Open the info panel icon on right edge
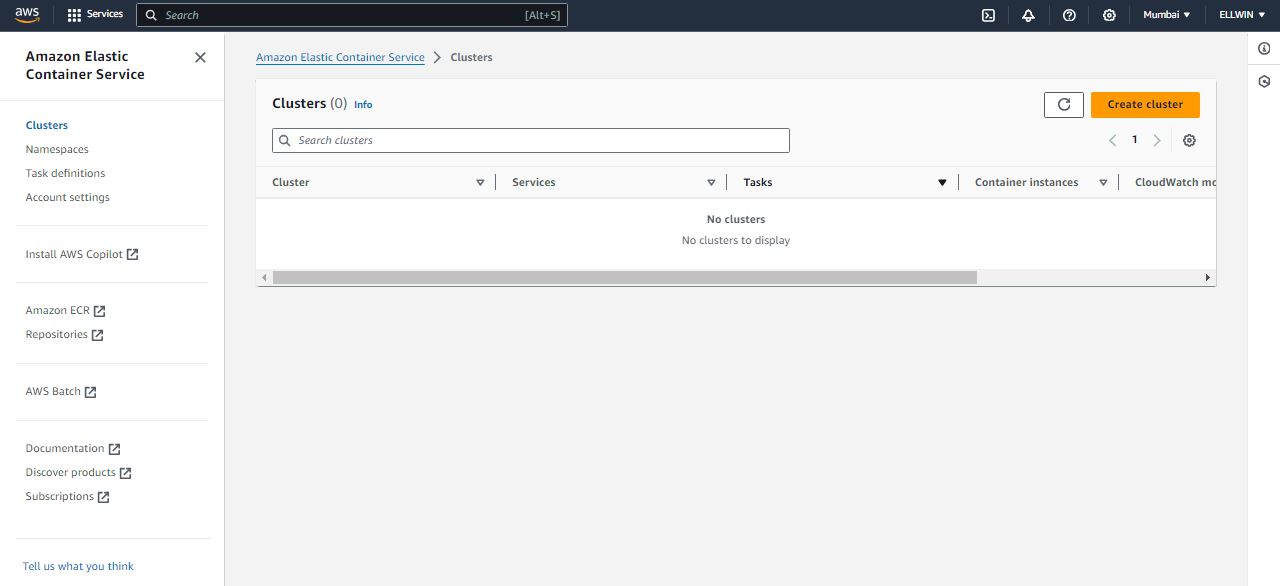The height and width of the screenshot is (586, 1280). [x=1264, y=49]
